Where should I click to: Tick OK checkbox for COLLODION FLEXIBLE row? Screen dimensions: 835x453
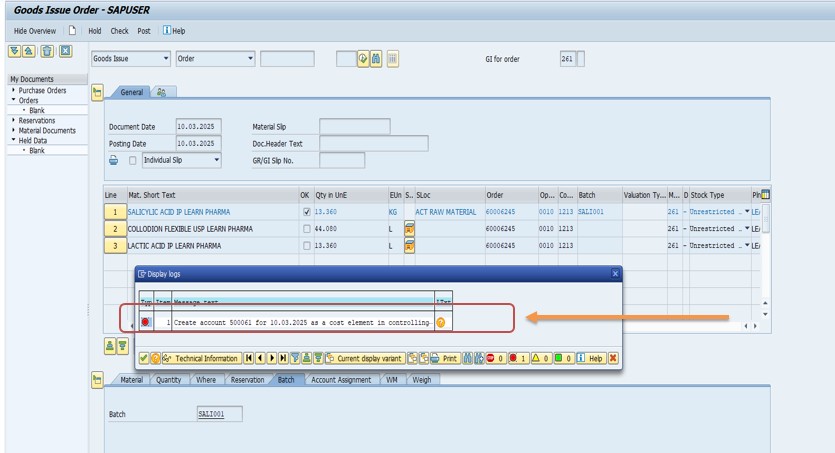pos(307,229)
